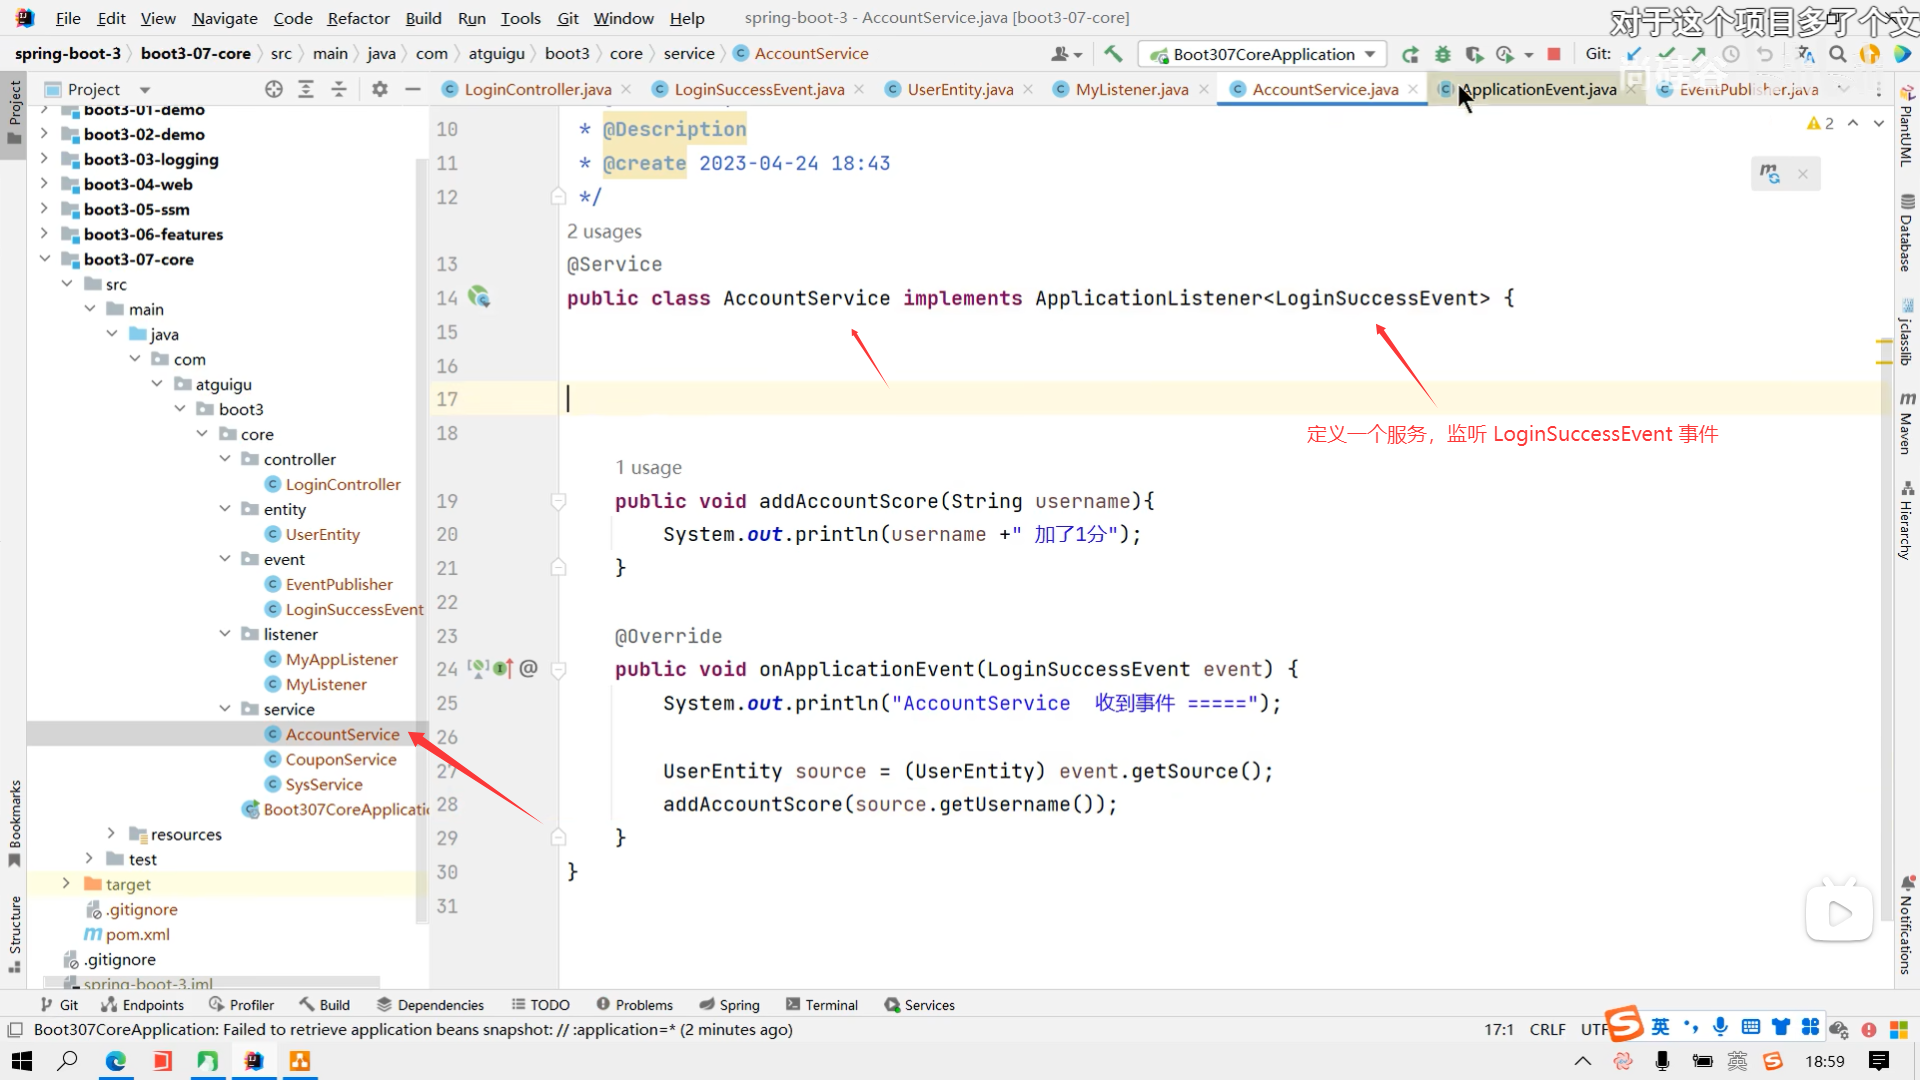Image resolution: width=1920 pixels, height=1080 pixels.
Task: Expand the boot3-06-features module
Action: (x=44, y=234)
